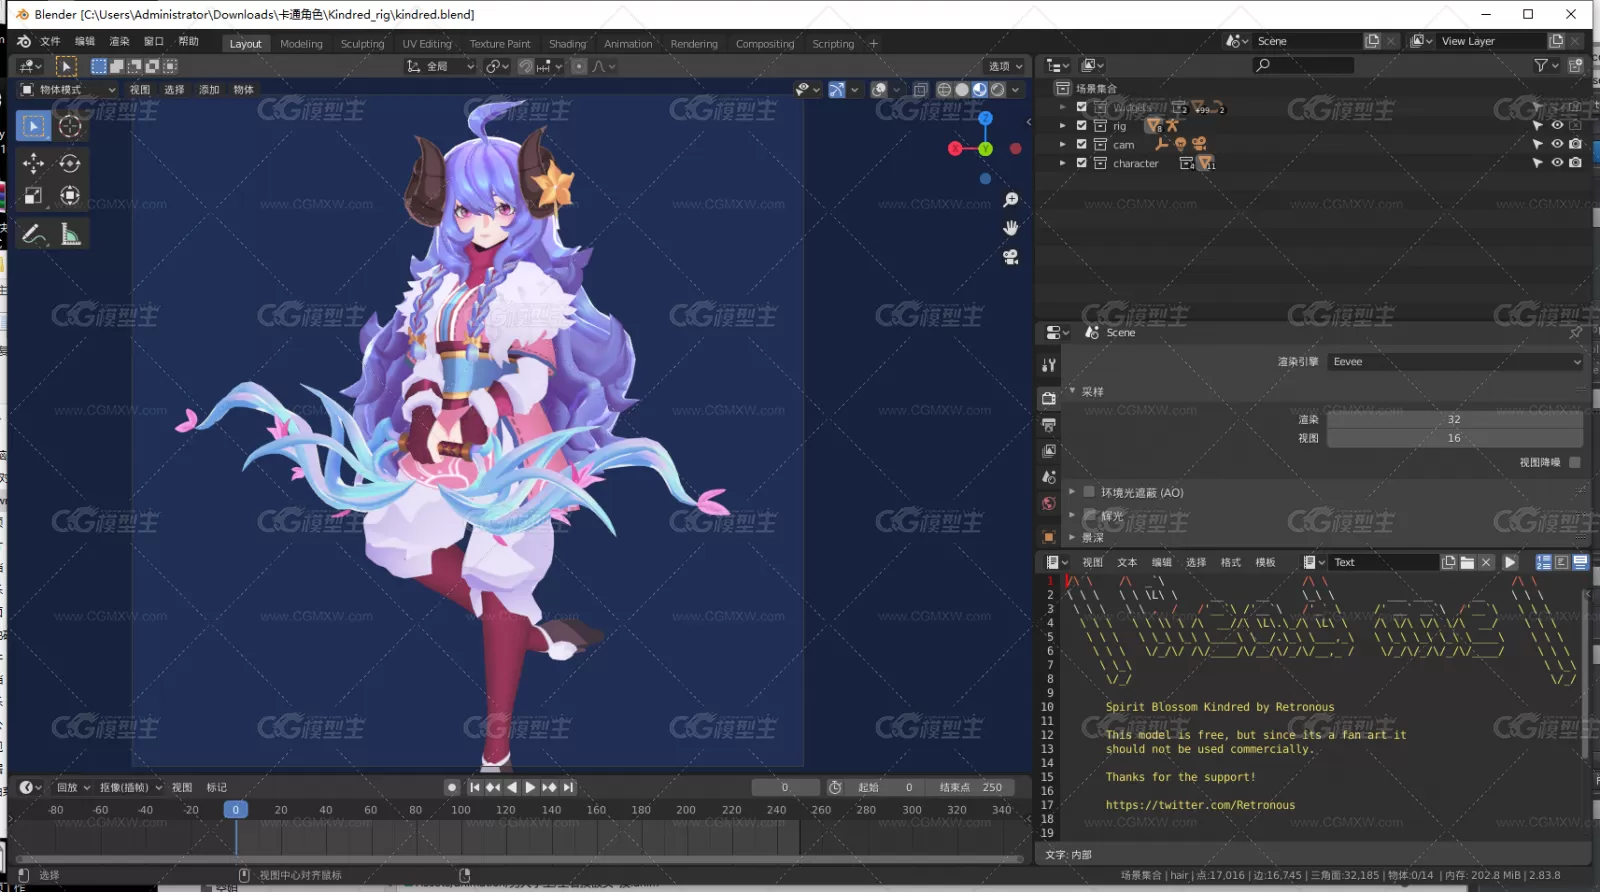The image size is (1600, 892).
Task: Toggle the viewport camera view icon
Action: click(1011, 257)
